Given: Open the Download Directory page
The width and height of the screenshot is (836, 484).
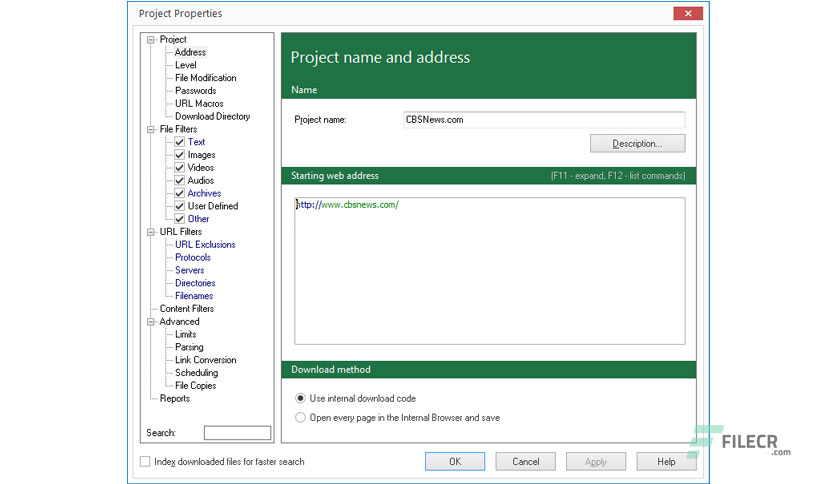Looking at the screenshot, I should pos(213,116).
